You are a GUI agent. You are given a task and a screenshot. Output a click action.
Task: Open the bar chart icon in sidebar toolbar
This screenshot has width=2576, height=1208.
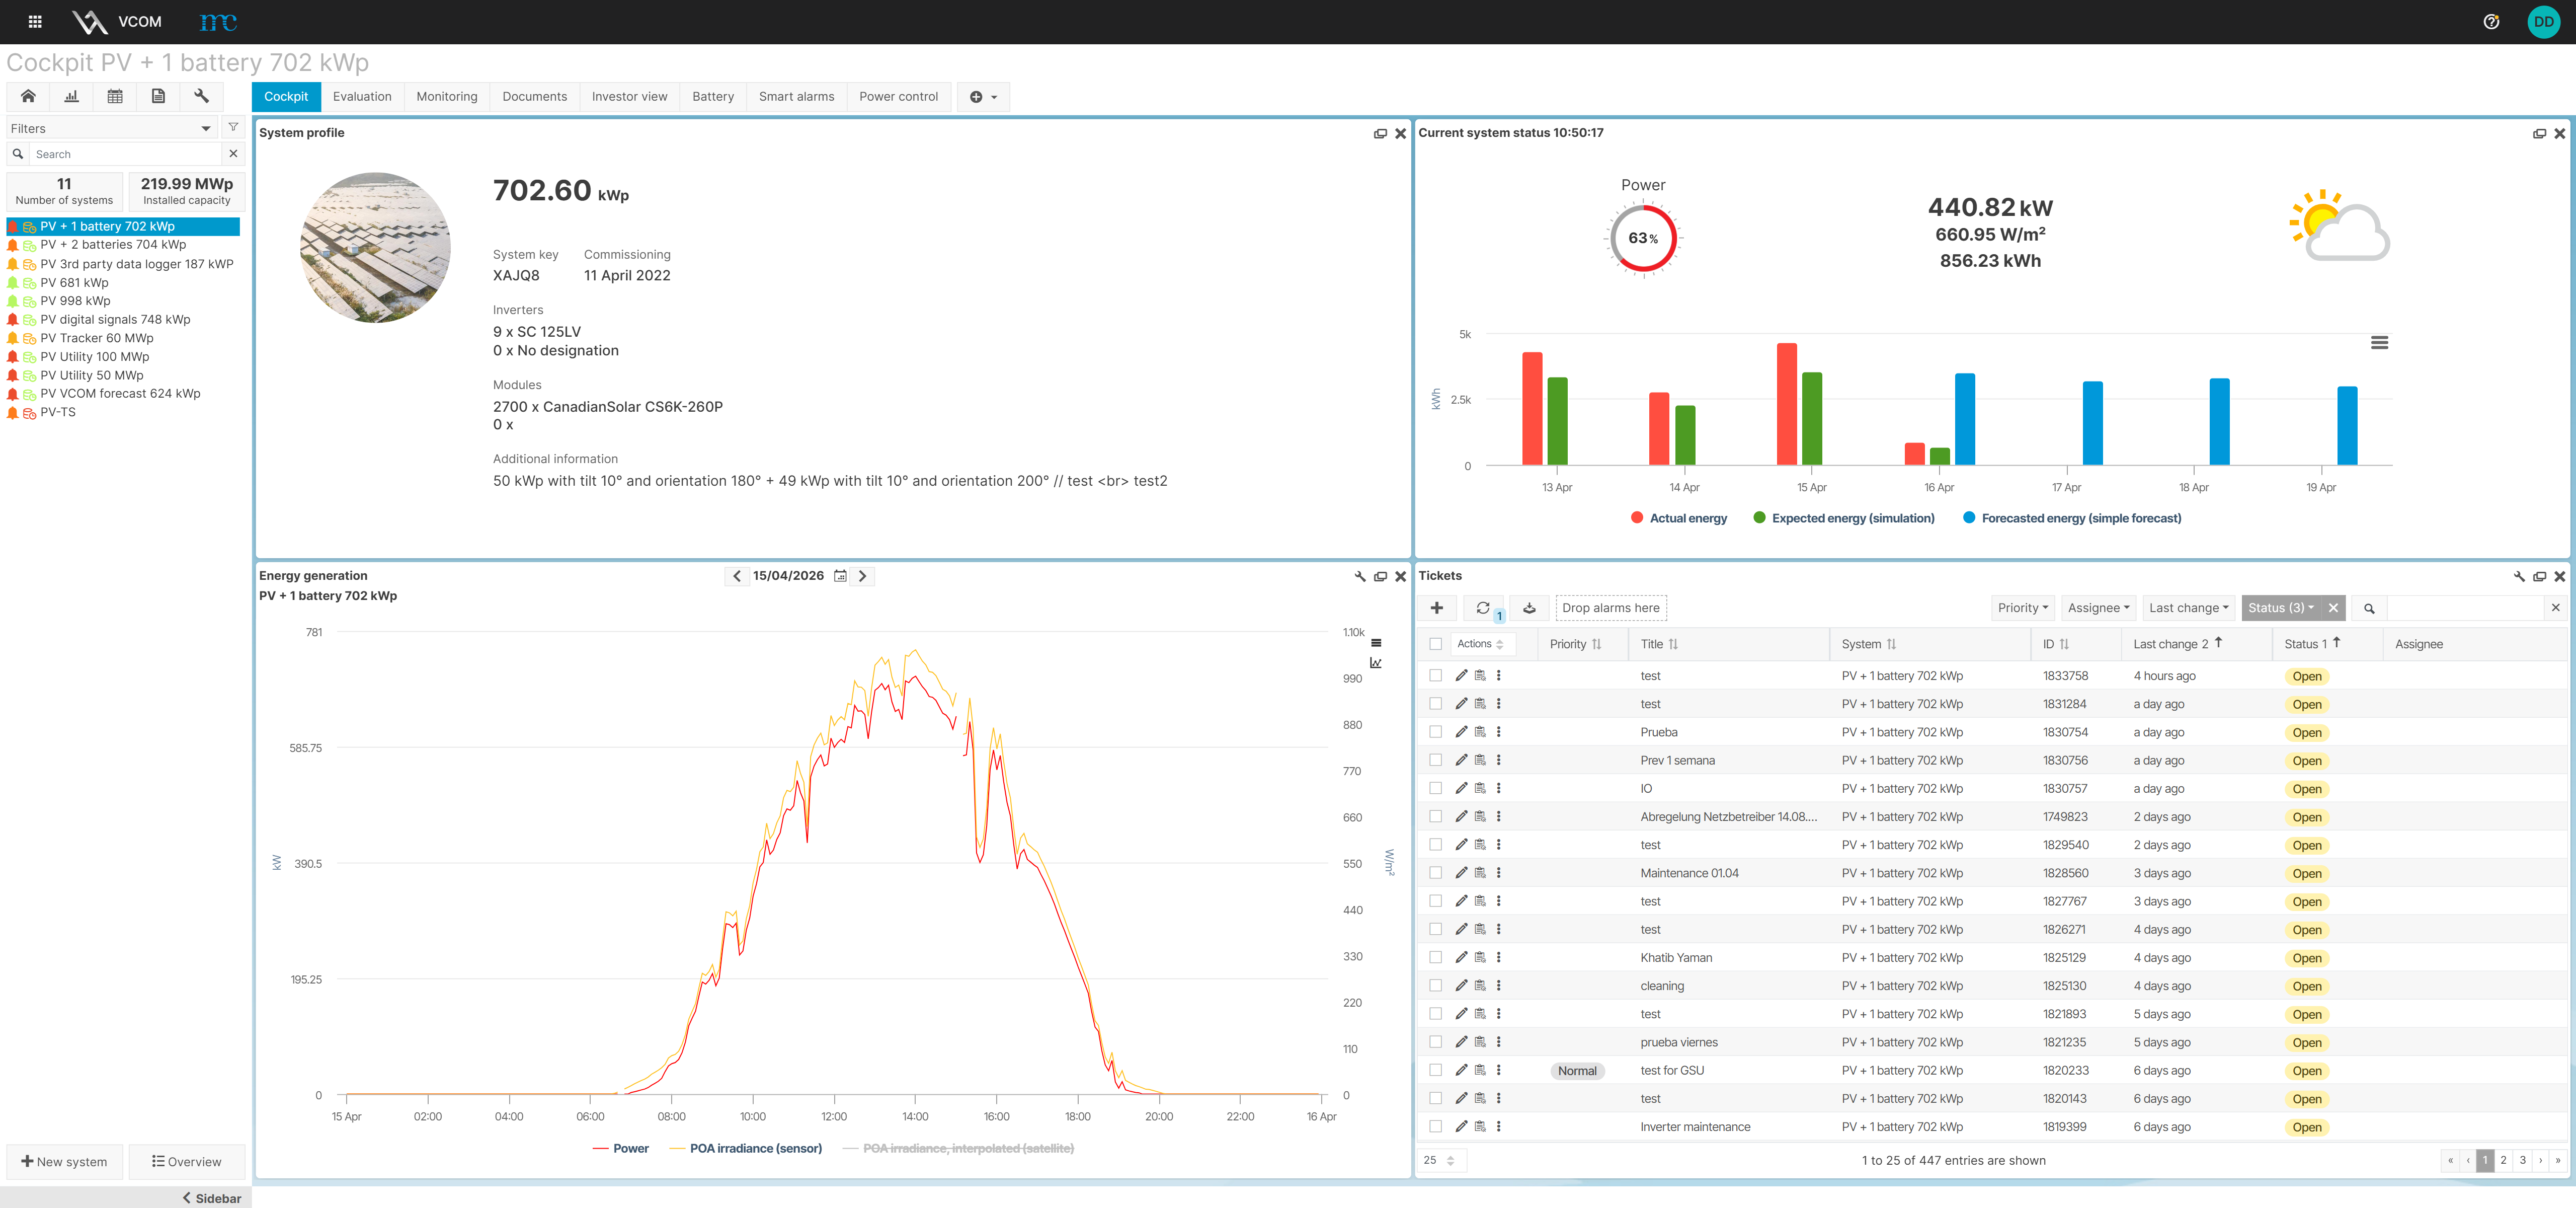click(x=71, y=96)
